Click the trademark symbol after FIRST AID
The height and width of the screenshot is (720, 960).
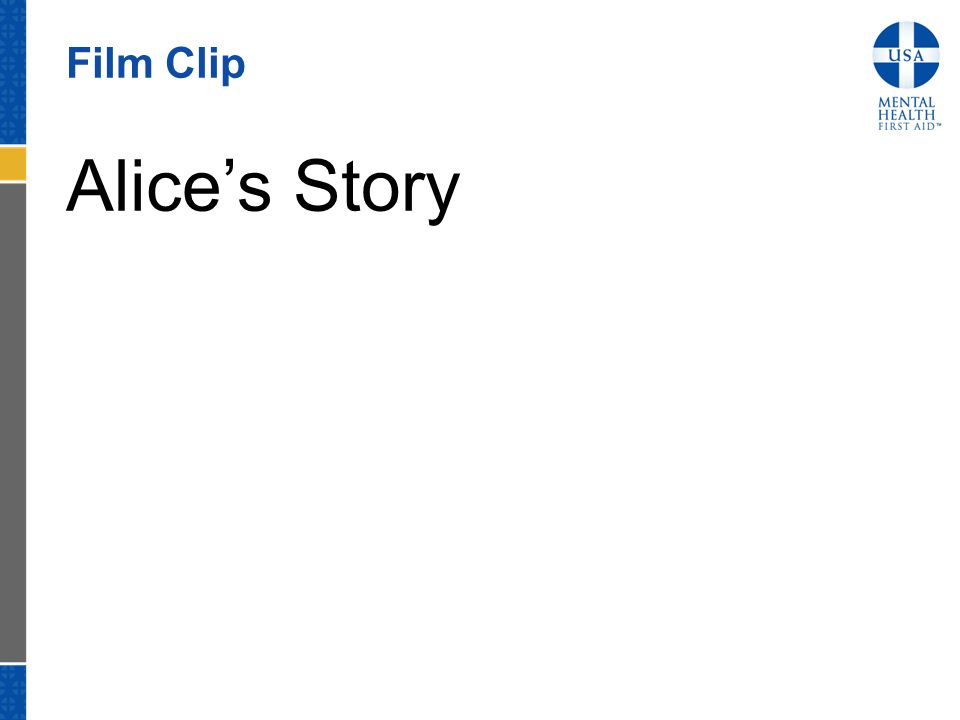coord(938,125)
